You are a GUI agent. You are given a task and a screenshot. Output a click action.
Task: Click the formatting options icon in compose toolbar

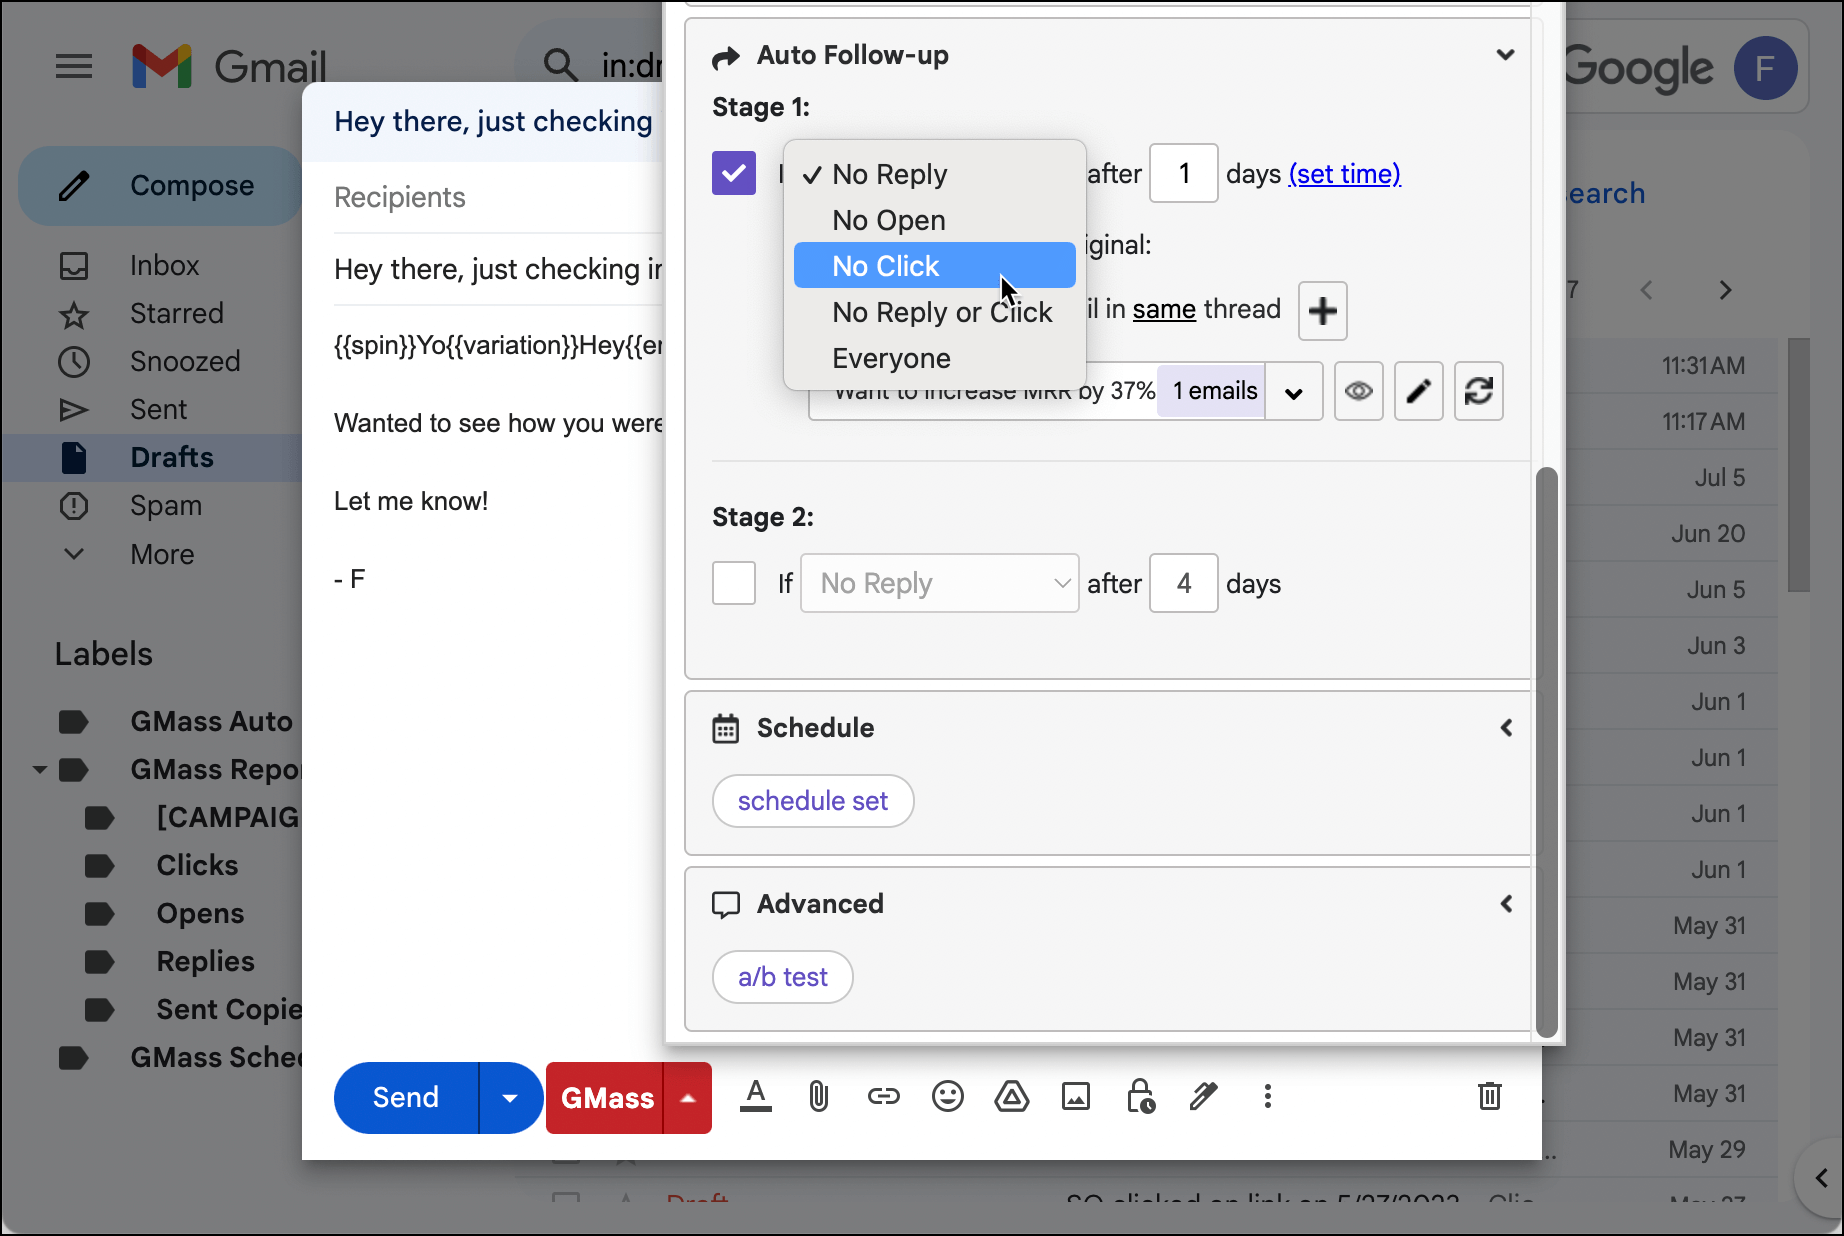point(756,1097)
